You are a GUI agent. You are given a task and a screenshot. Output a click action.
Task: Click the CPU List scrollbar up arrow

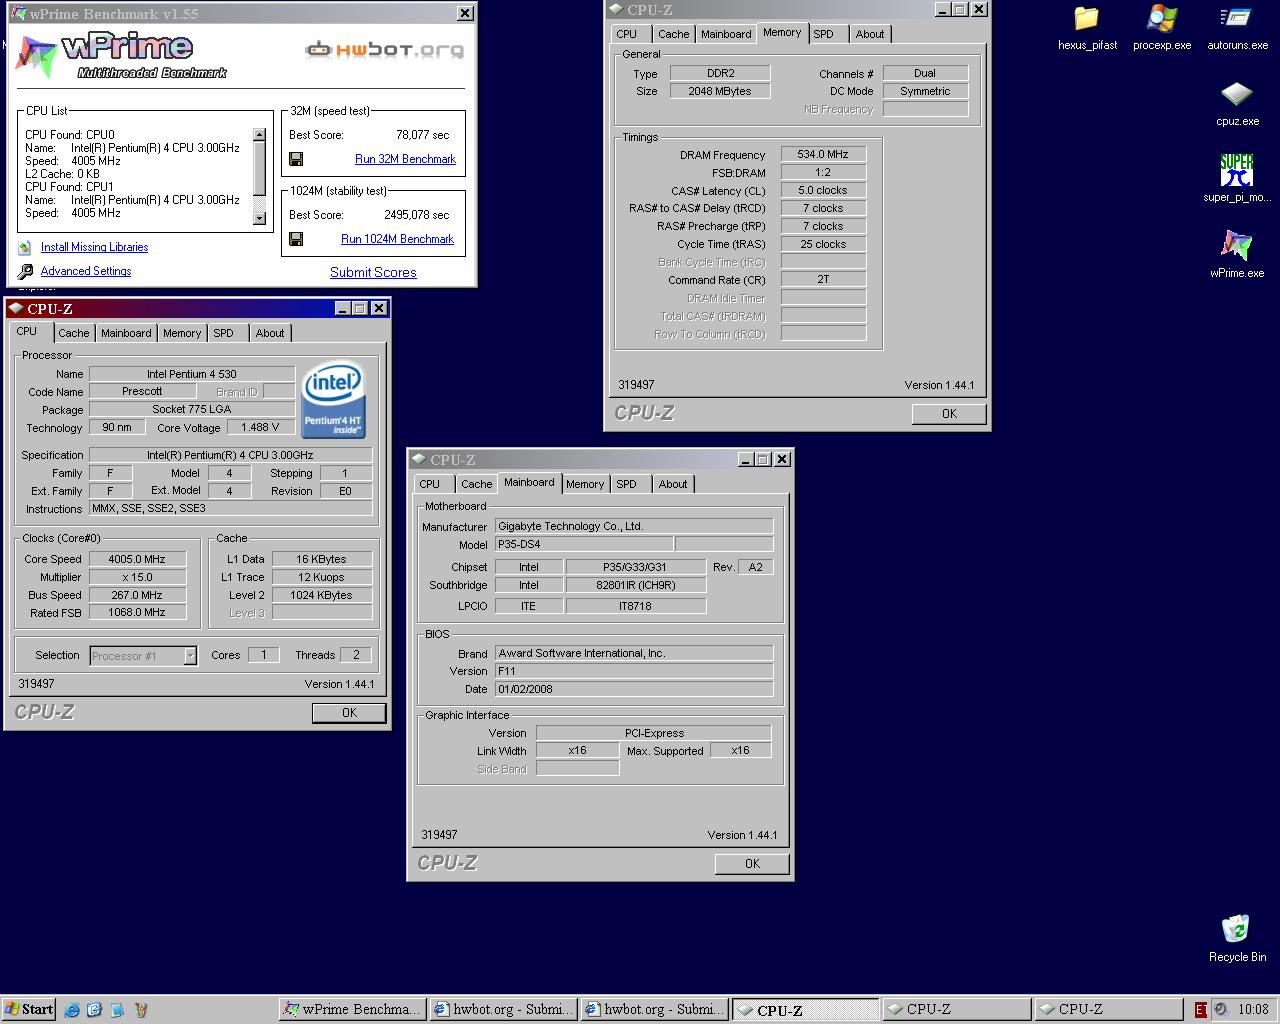click(x=260, y=135)
